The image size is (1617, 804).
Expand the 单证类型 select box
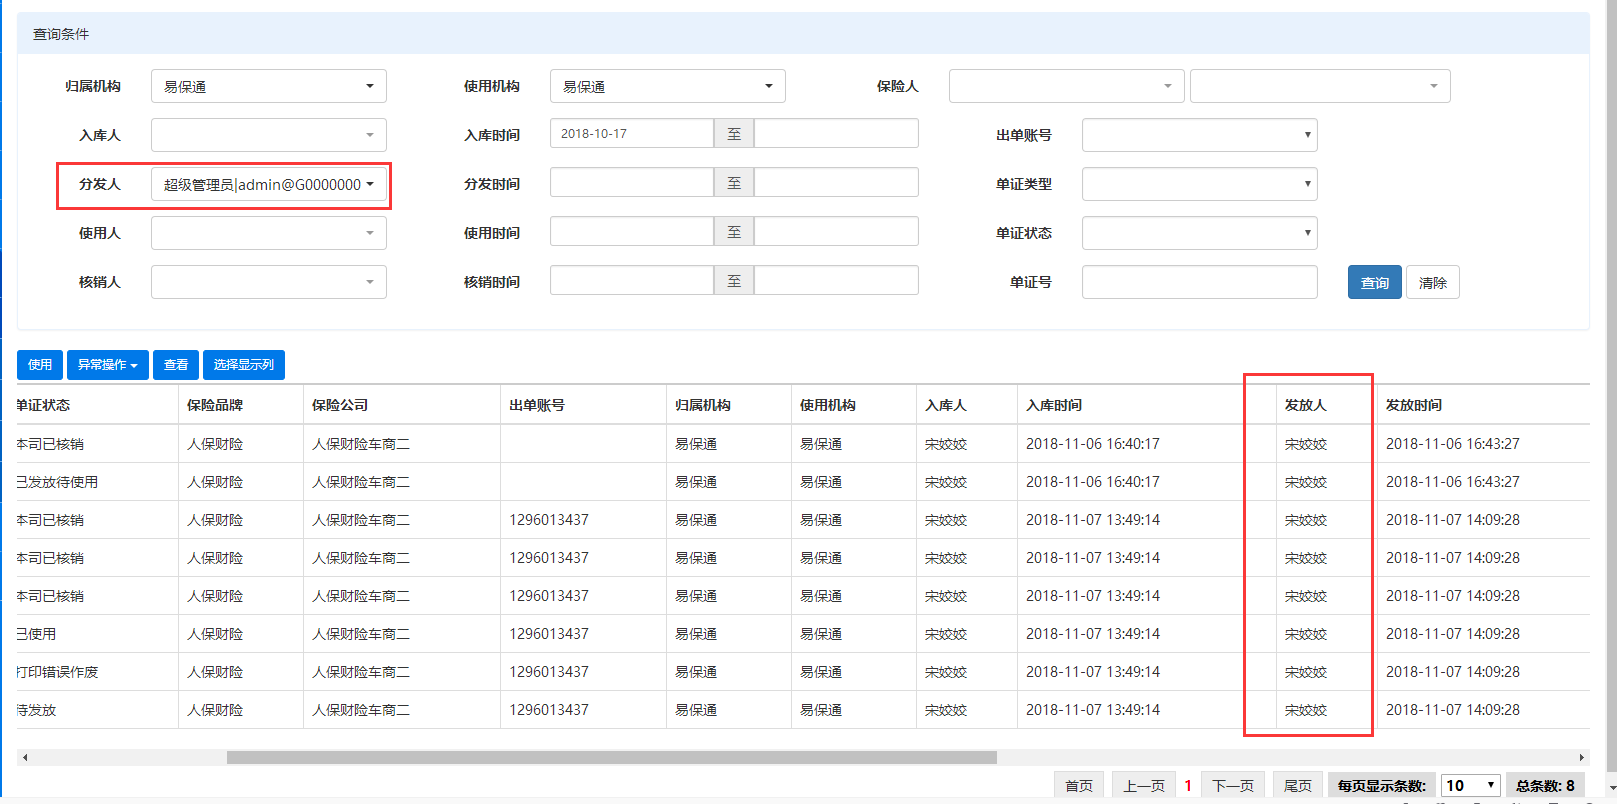[x=1199, y=184]
